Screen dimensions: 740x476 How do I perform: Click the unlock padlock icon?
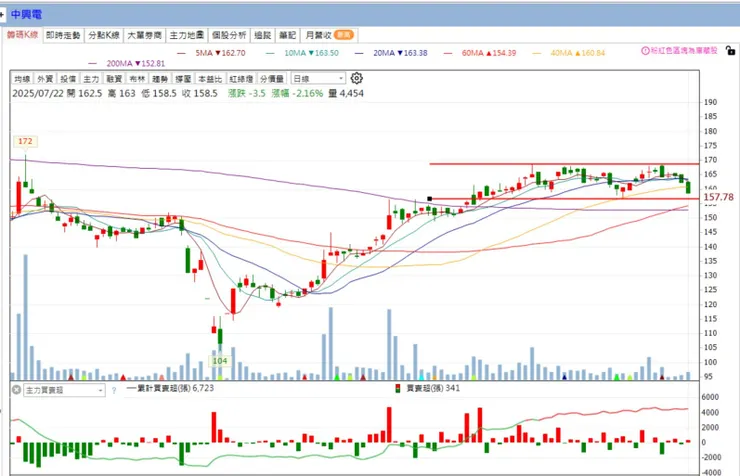pos(730,50)
